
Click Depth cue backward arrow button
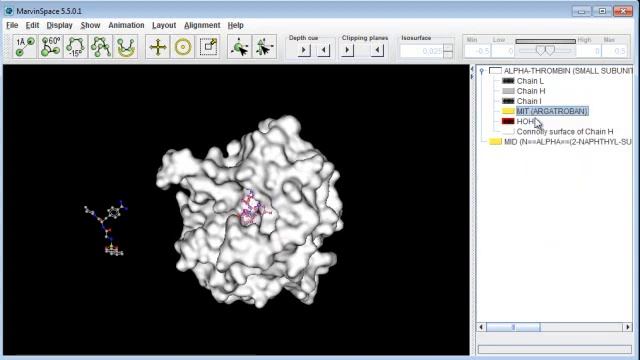click(324, 50)
